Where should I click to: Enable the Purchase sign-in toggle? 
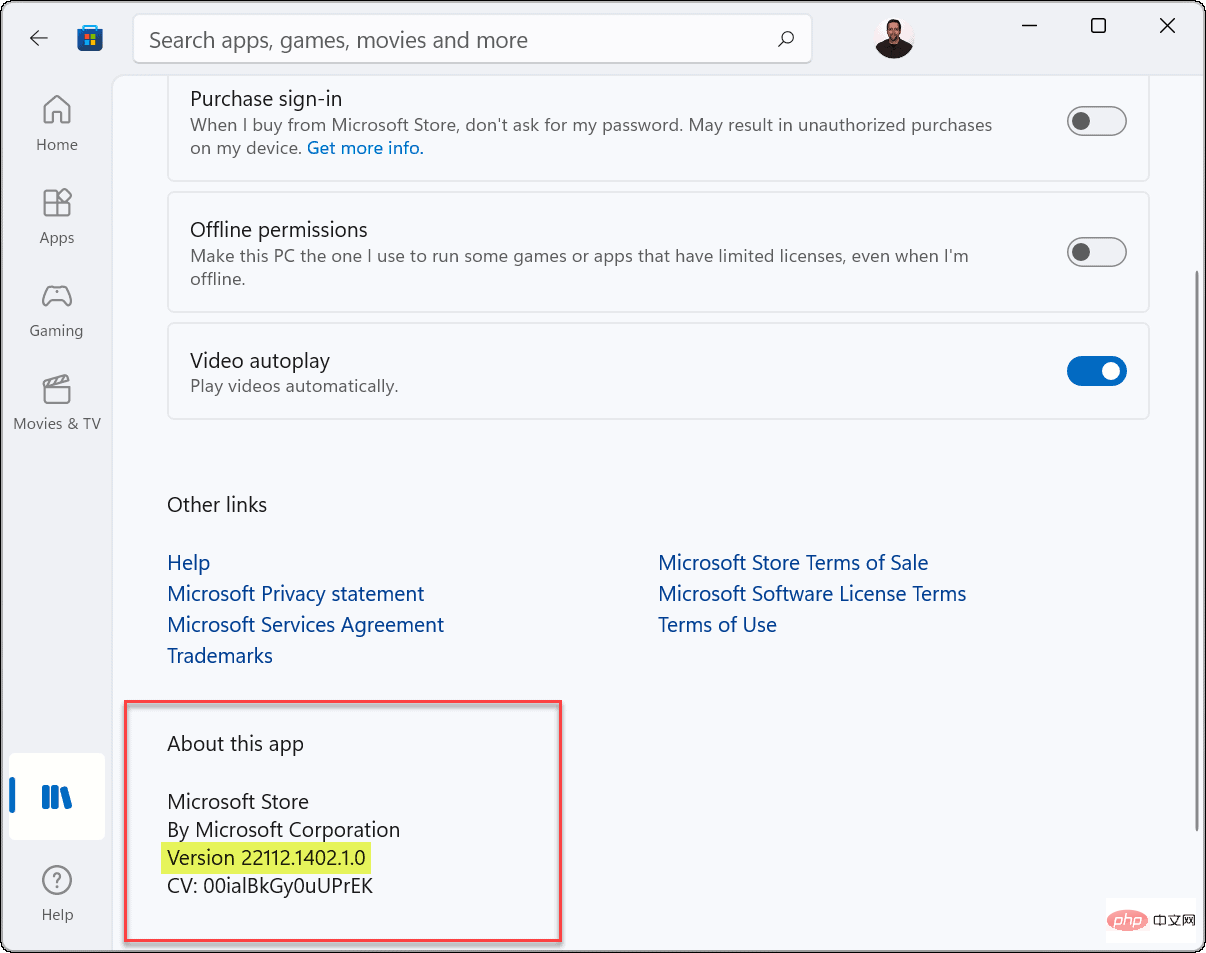[1097, 122]
